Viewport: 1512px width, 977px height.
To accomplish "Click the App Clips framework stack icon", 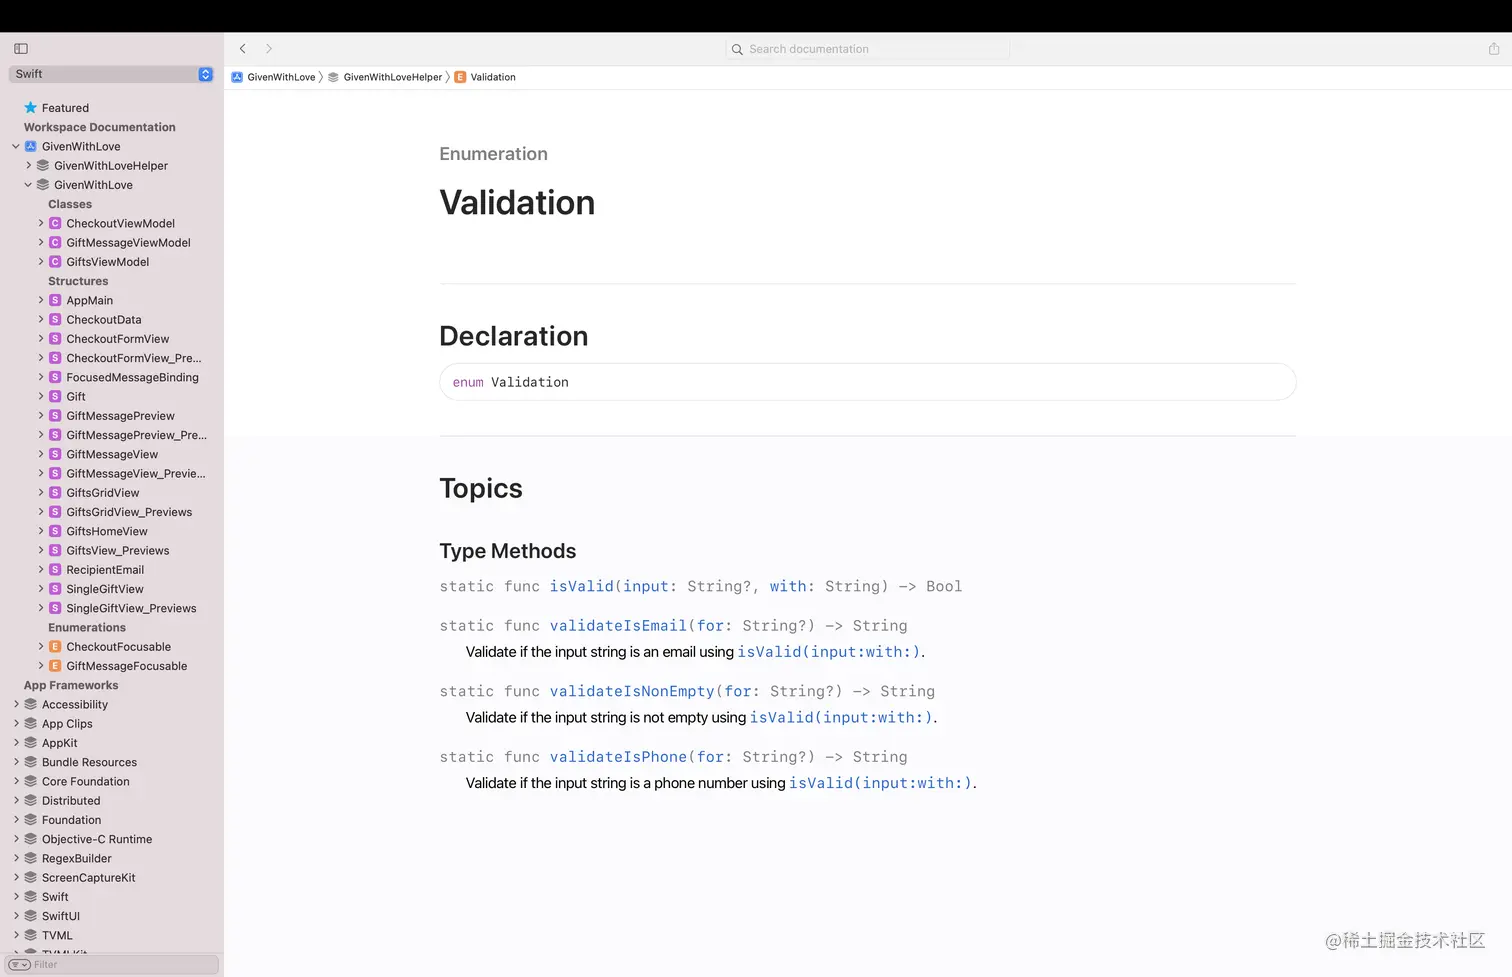I will (30, 724).
